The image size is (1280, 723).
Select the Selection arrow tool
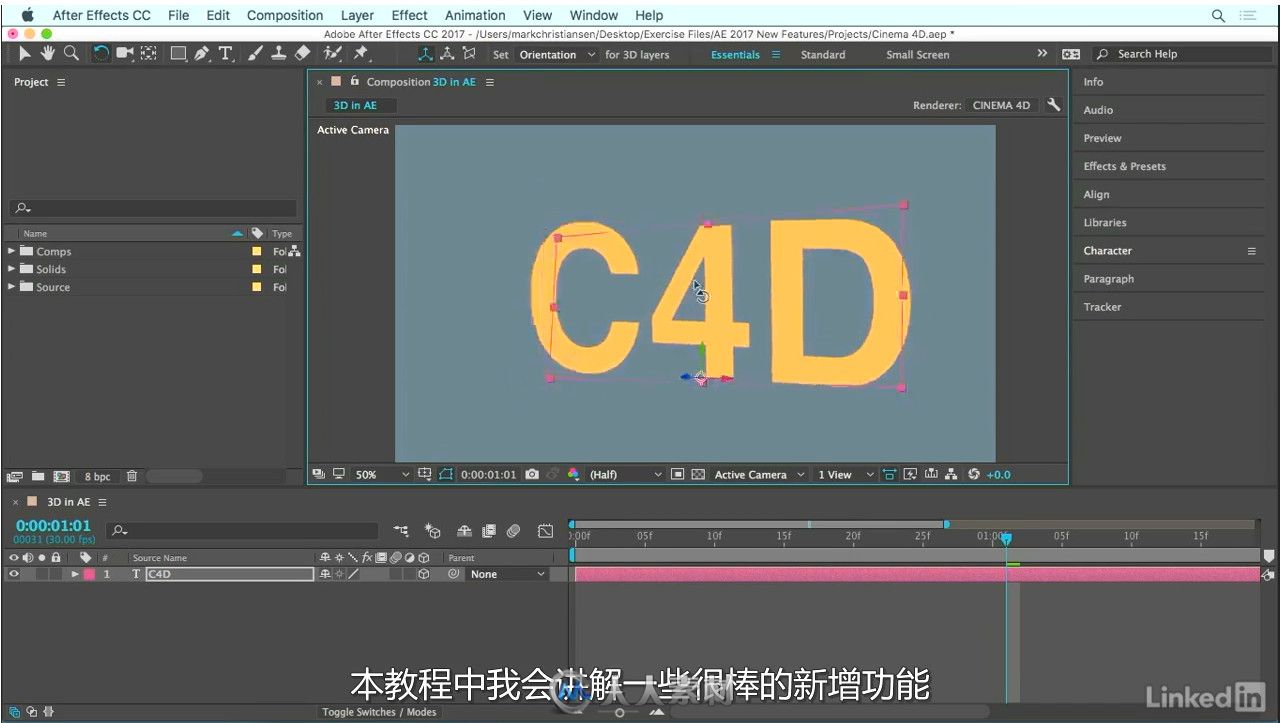click(25, 54)
